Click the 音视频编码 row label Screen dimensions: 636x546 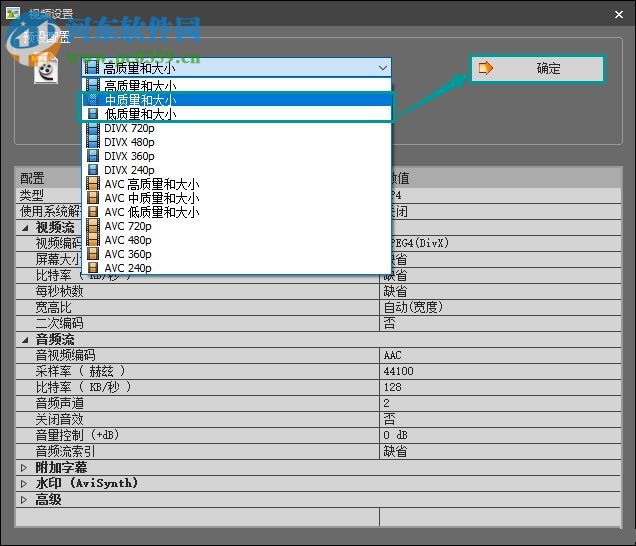65,355
